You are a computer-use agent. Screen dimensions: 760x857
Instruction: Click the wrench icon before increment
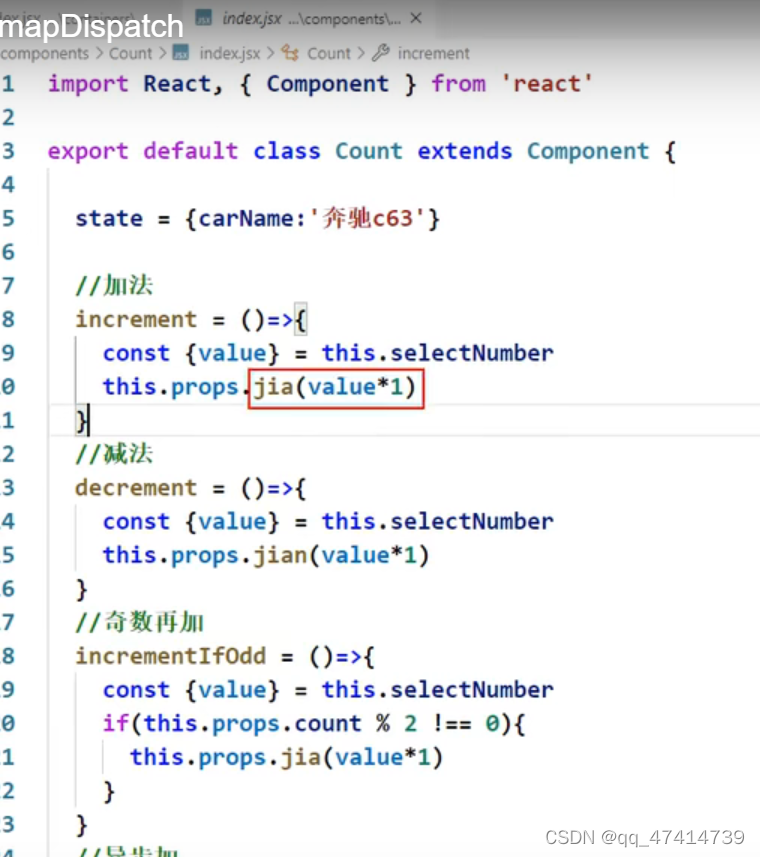(380, 53)
